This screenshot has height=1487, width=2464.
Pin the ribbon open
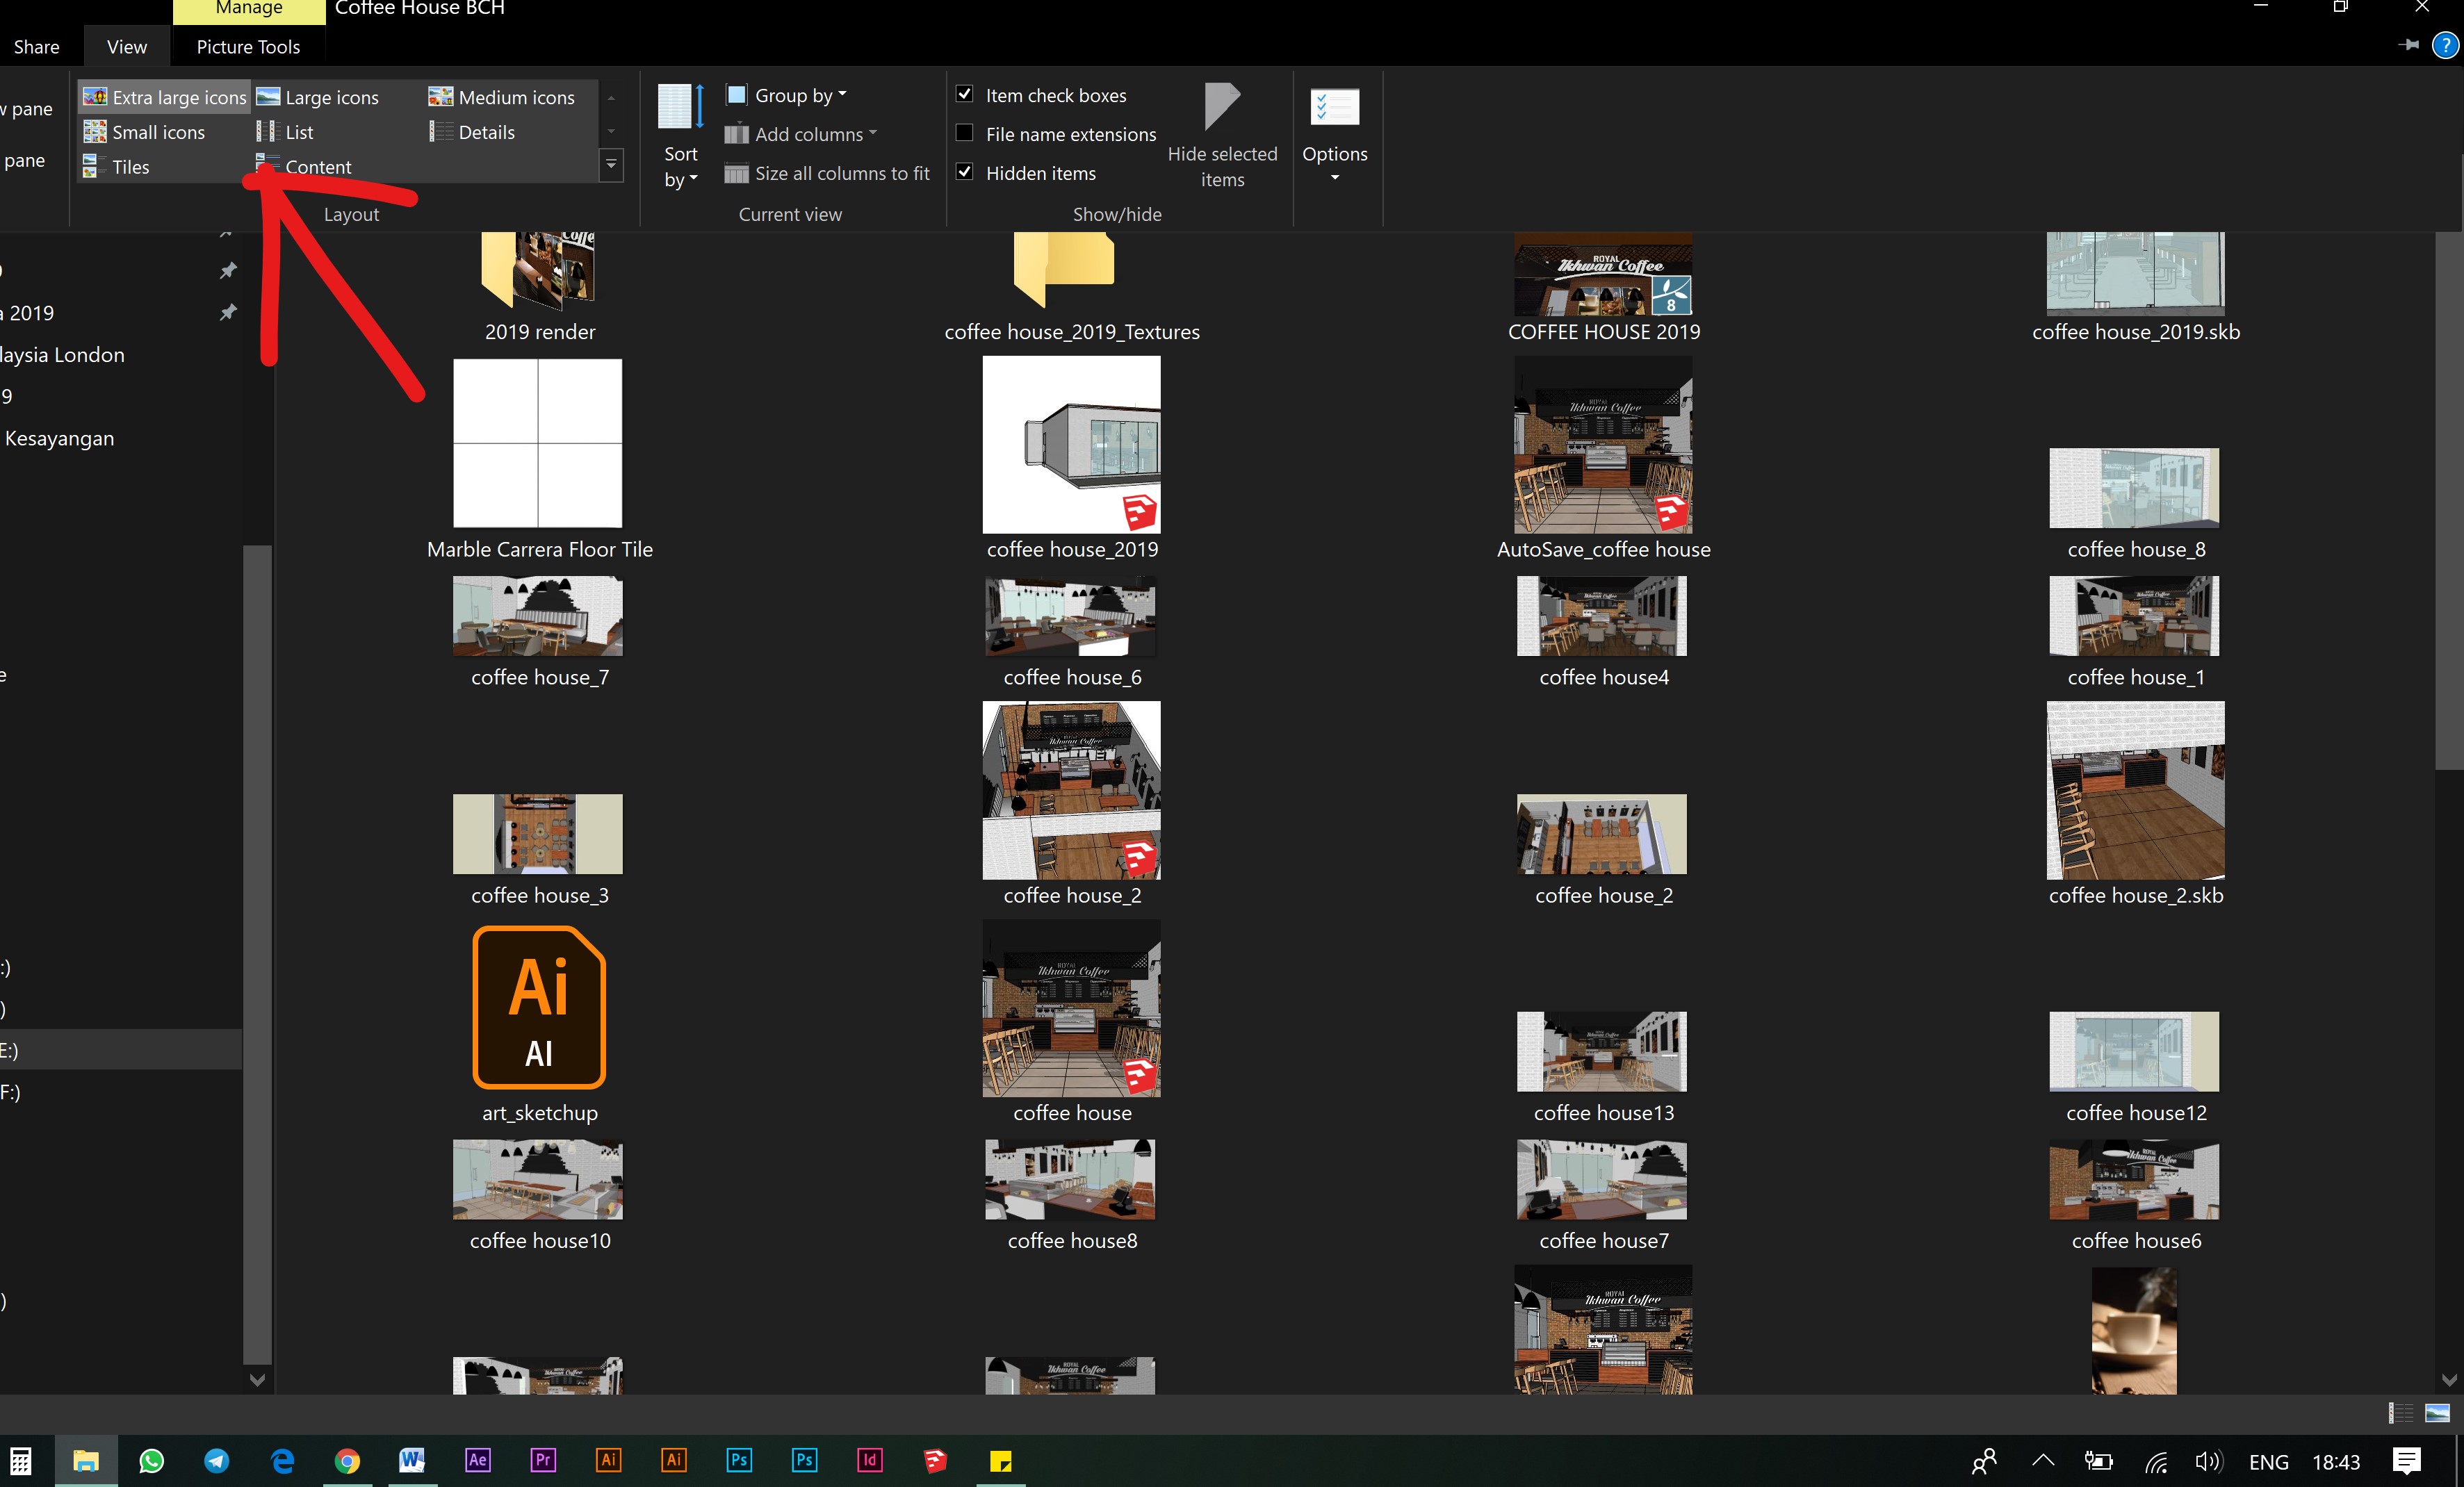(2408, 45)
